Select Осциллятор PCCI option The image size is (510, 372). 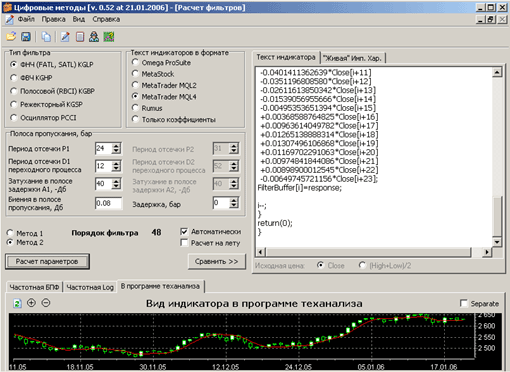[43, 118]
